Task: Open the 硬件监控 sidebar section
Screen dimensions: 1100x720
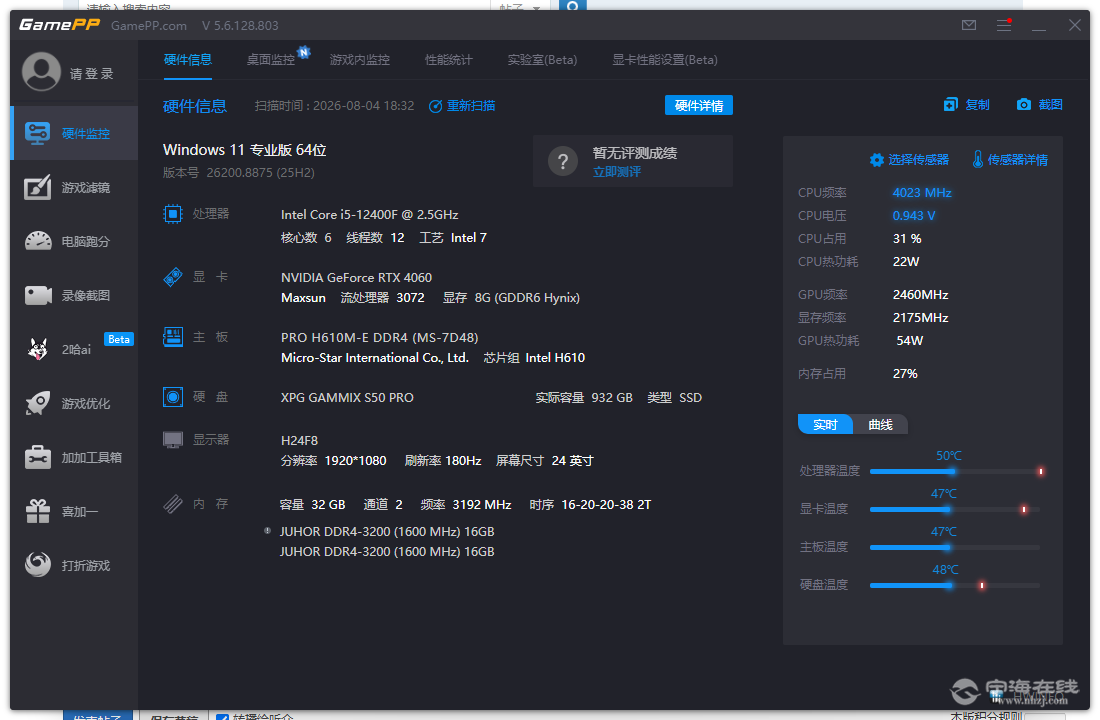Action: (x=74, y=133)
